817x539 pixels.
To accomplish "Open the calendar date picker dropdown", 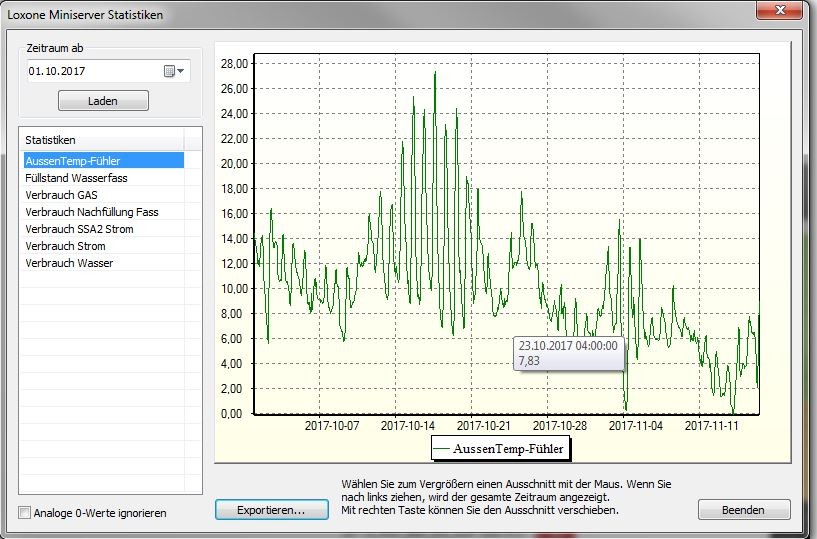I will point(175,71).
